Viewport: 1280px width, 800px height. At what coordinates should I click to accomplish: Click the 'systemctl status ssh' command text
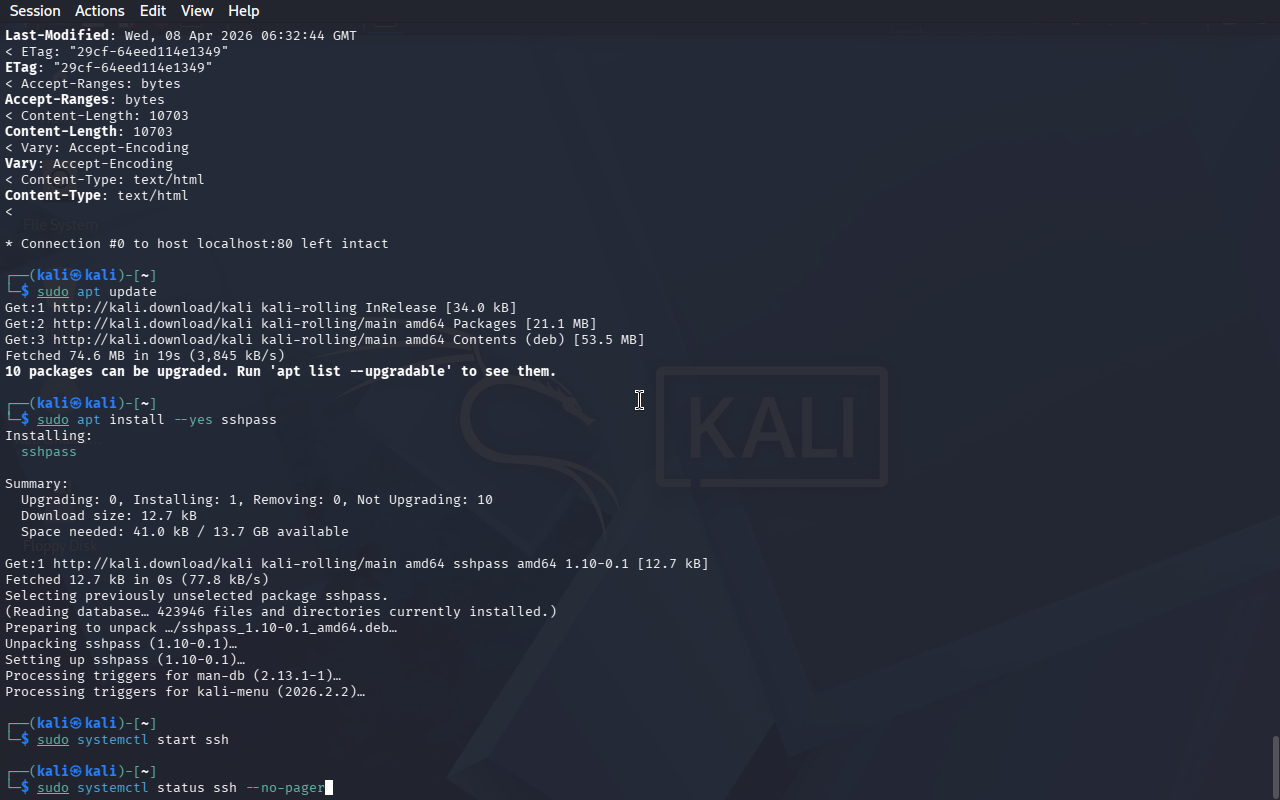pos(157,787)
